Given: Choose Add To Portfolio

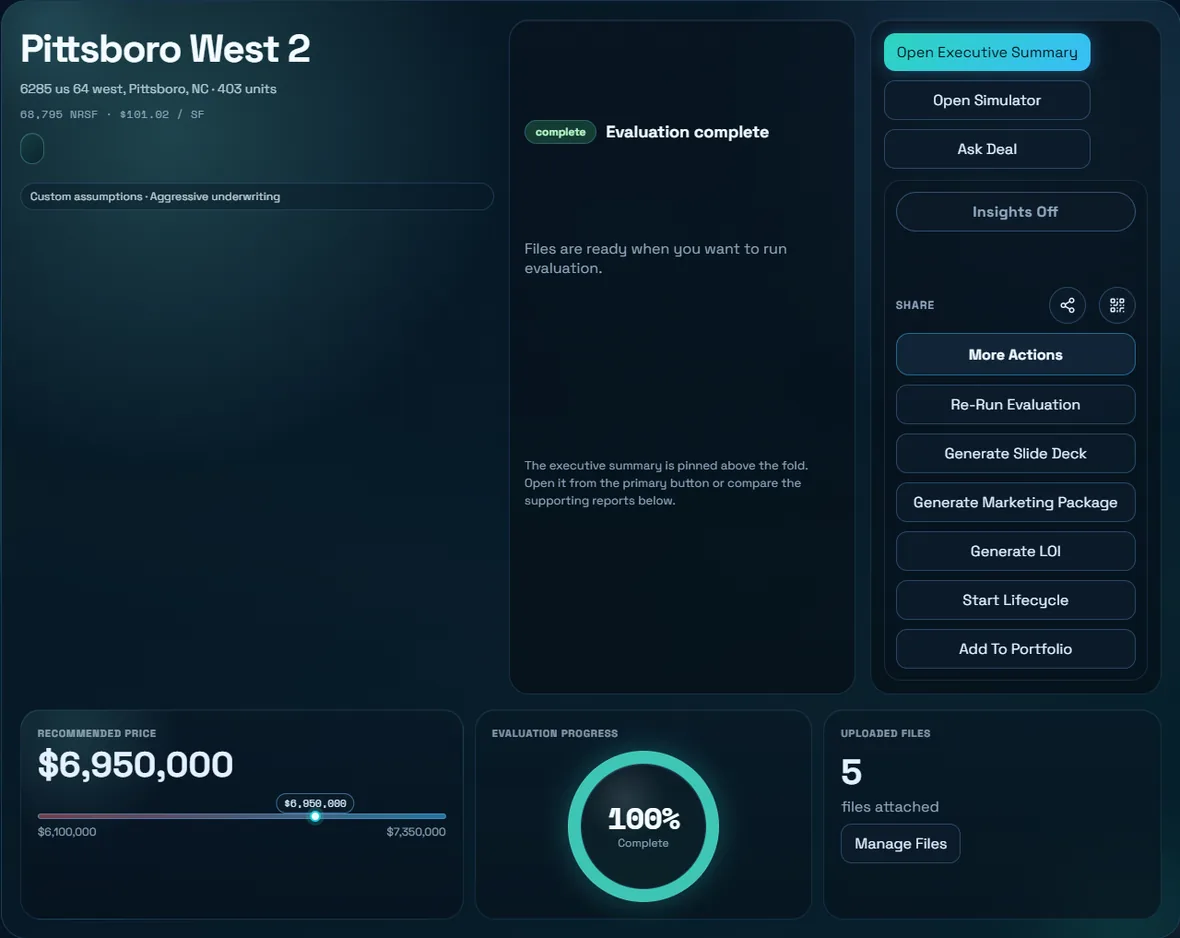Looking at the screenshot, I should (x=1015, y=649).
